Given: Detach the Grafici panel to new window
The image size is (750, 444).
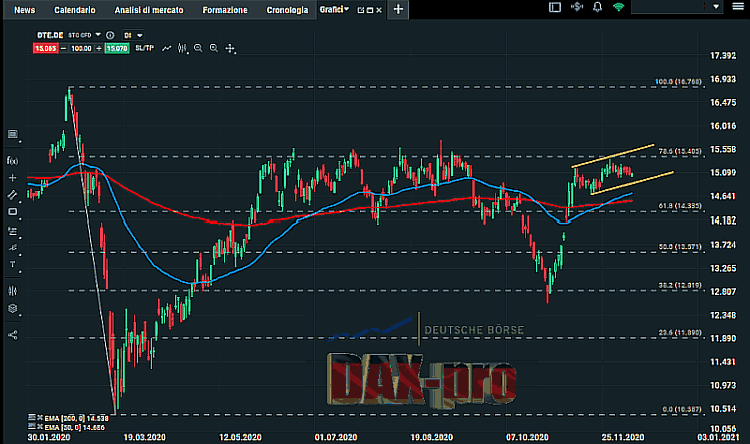Looking at the screenshot, I should [x=361, y=10].
